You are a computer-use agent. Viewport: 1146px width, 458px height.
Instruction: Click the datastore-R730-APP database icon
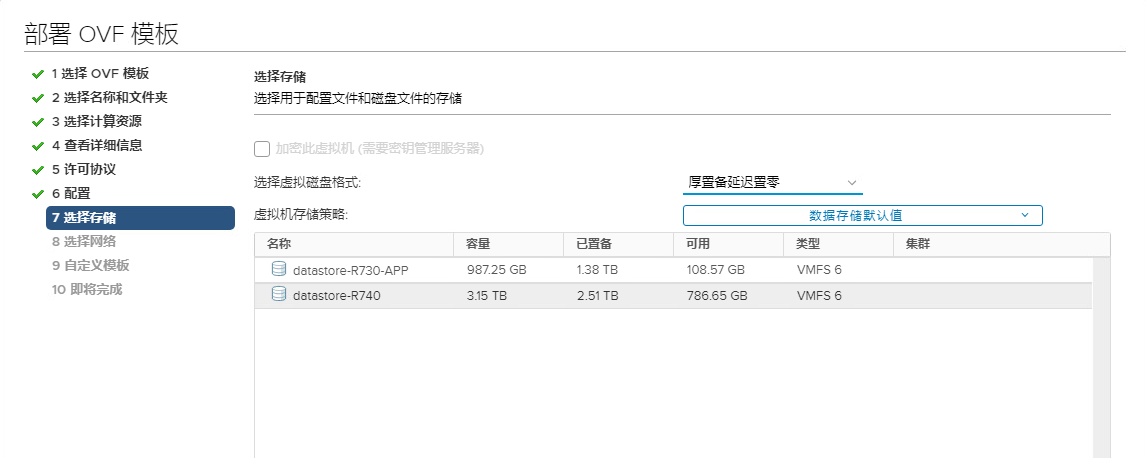pos(278,270)
